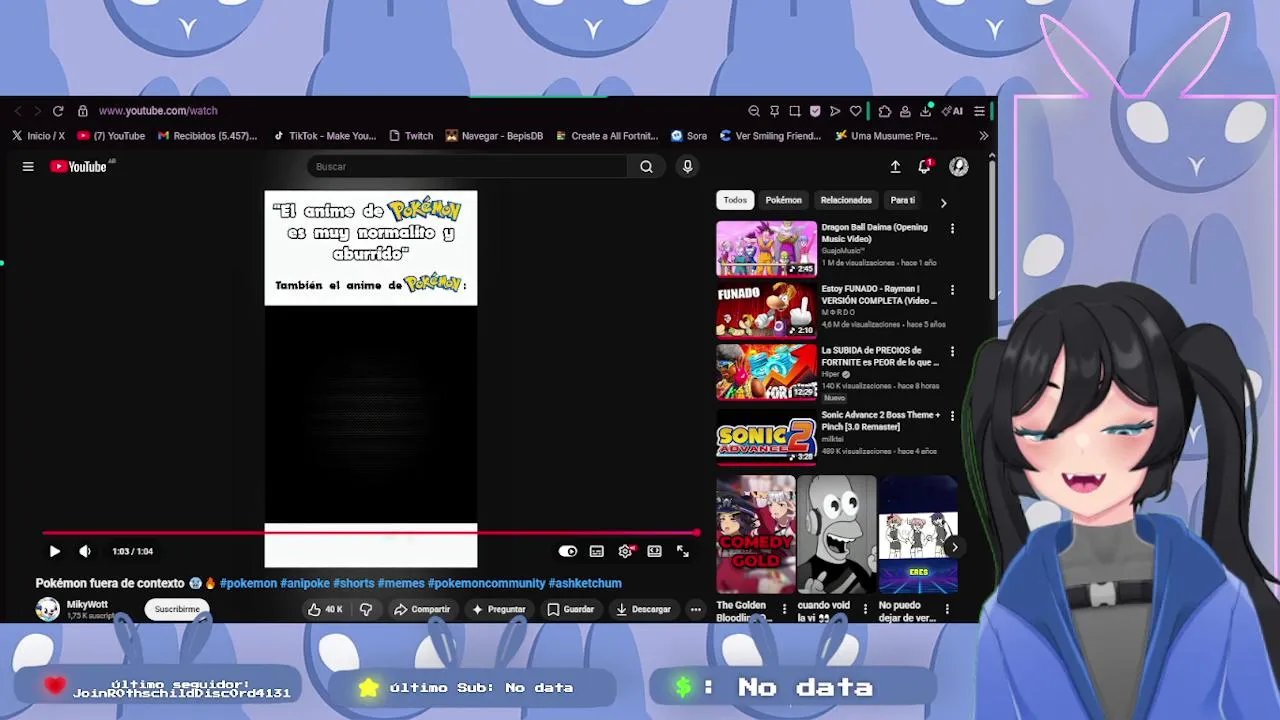Open options menu for Dragon Ball Daima
1280x720 pixels.
pyautogui.click(x=952, y=229)
